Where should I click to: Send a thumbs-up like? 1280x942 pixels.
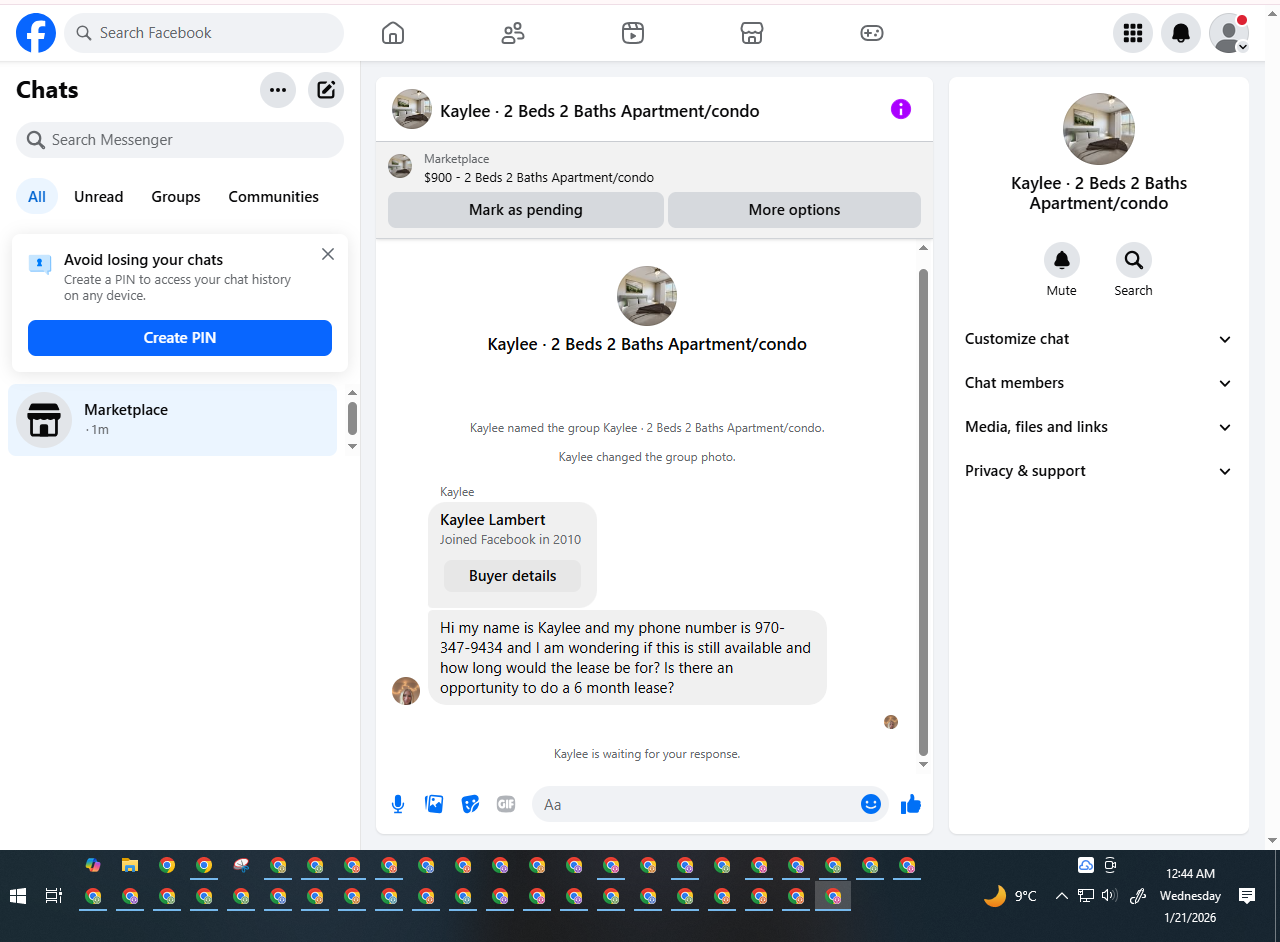coord(910,804)
